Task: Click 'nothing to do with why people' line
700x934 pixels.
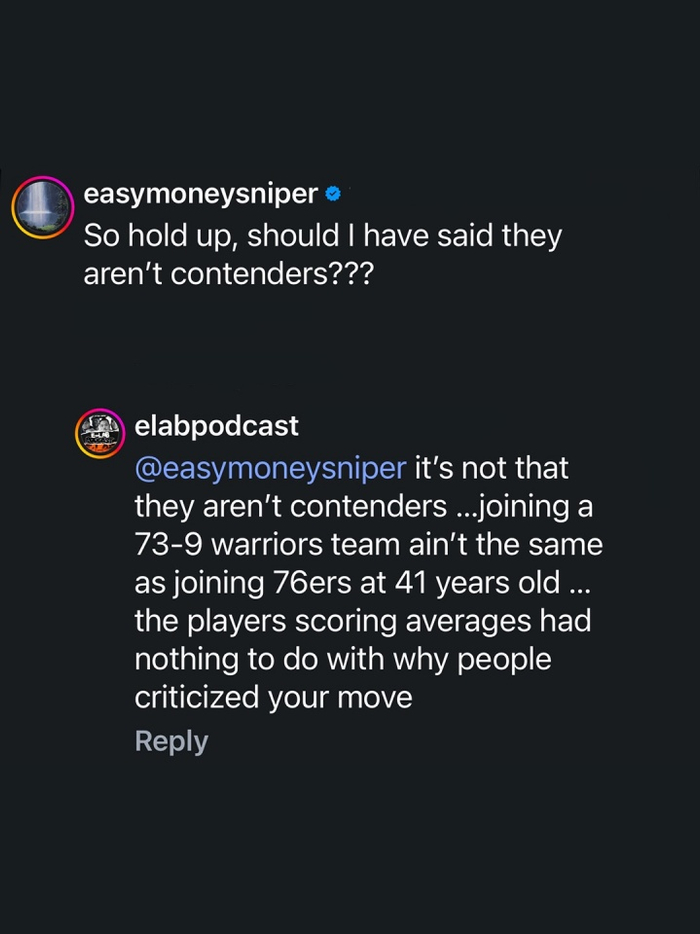Action: [x=343, y=659]
